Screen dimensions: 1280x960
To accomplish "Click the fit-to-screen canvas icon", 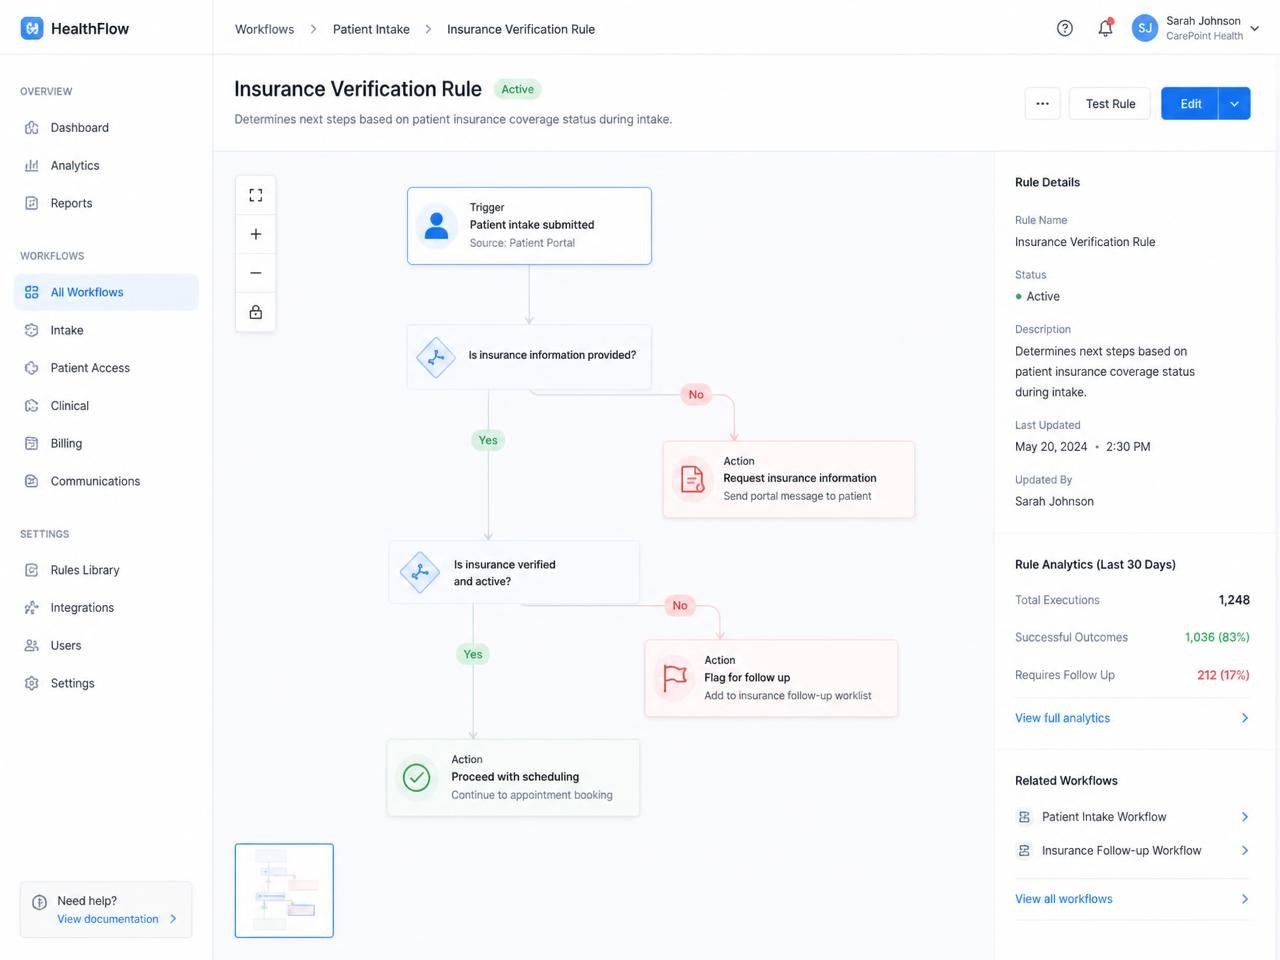I will (x=256, y=195).
